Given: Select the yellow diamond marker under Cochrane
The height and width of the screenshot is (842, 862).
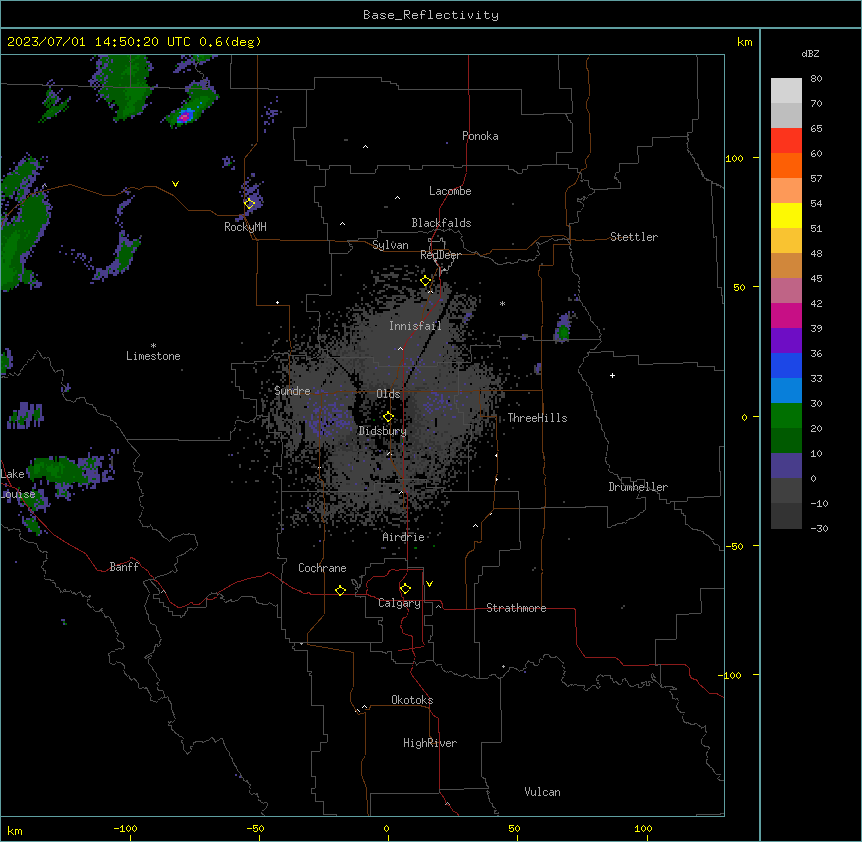Looking at the screenshot, I should click(340, 590).
